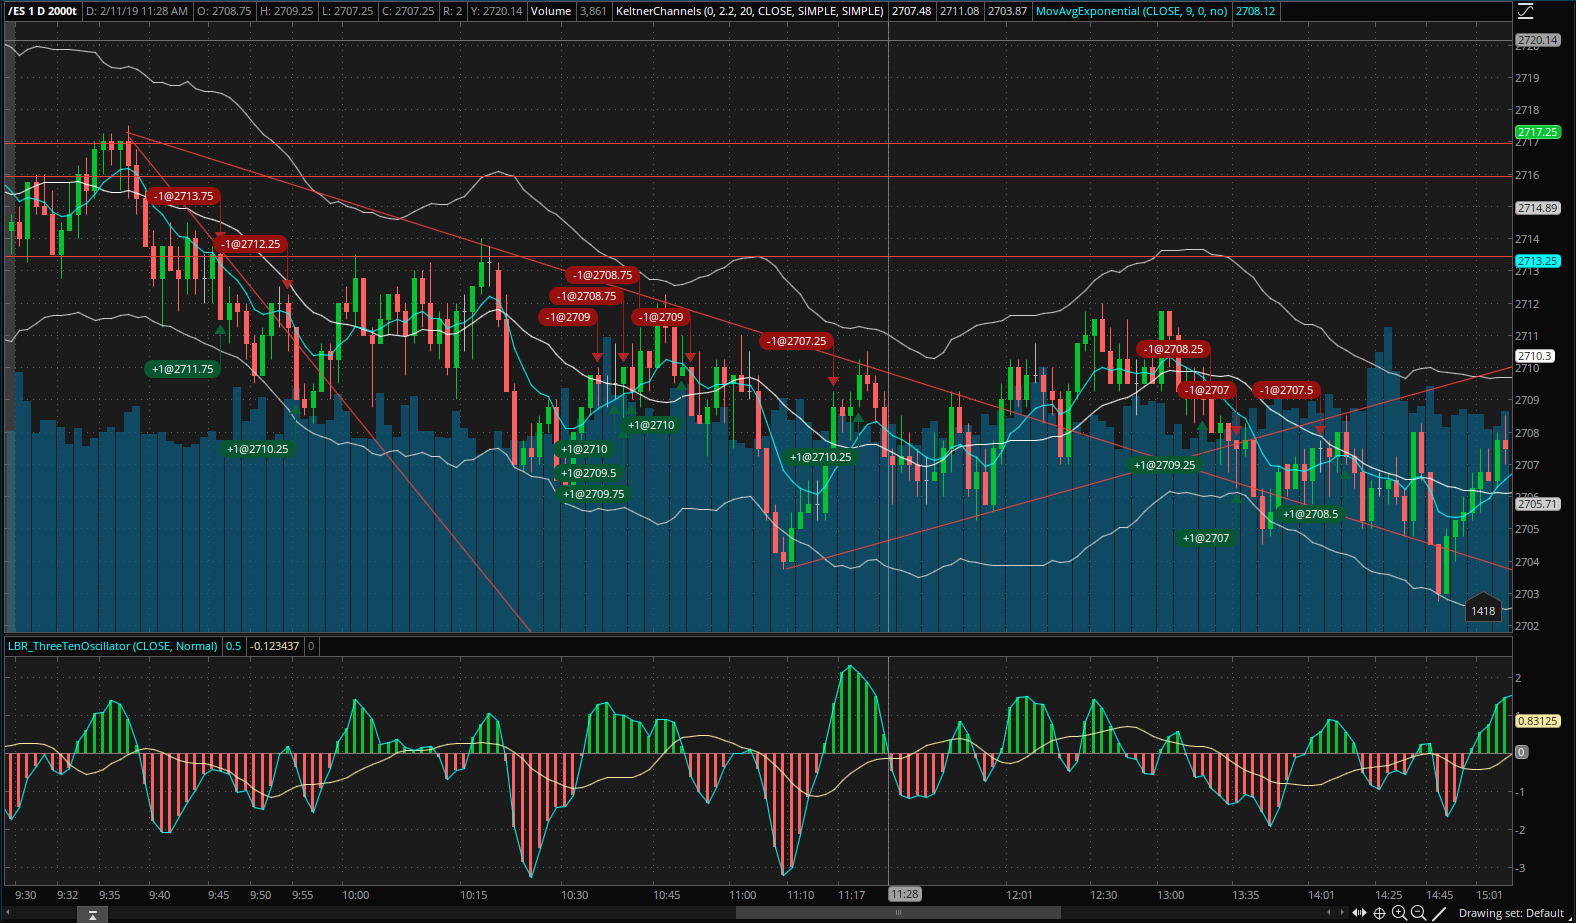
Task: Select the crosshair pan tool
Action: (1380, 913)
